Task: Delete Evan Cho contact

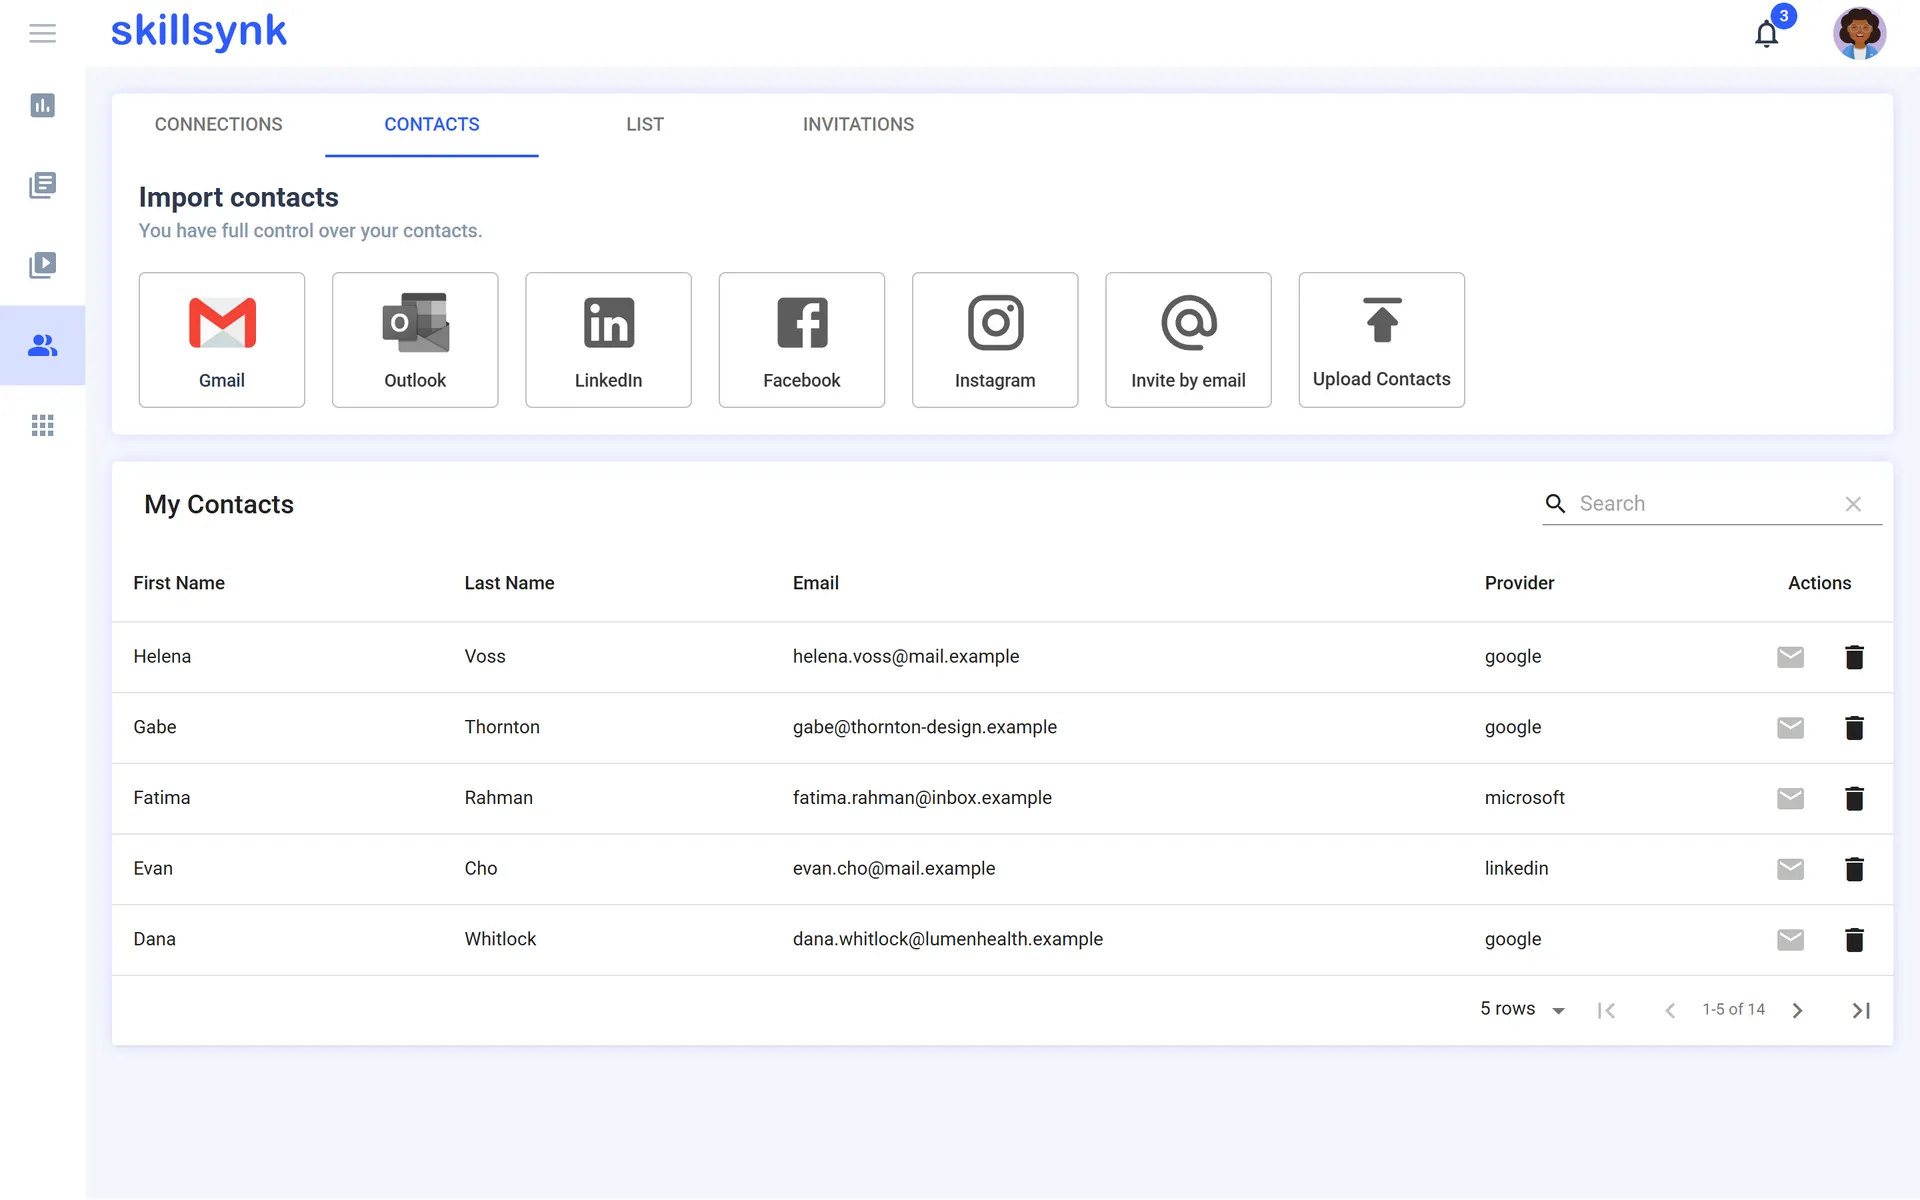Action: tap(1854, 869)
